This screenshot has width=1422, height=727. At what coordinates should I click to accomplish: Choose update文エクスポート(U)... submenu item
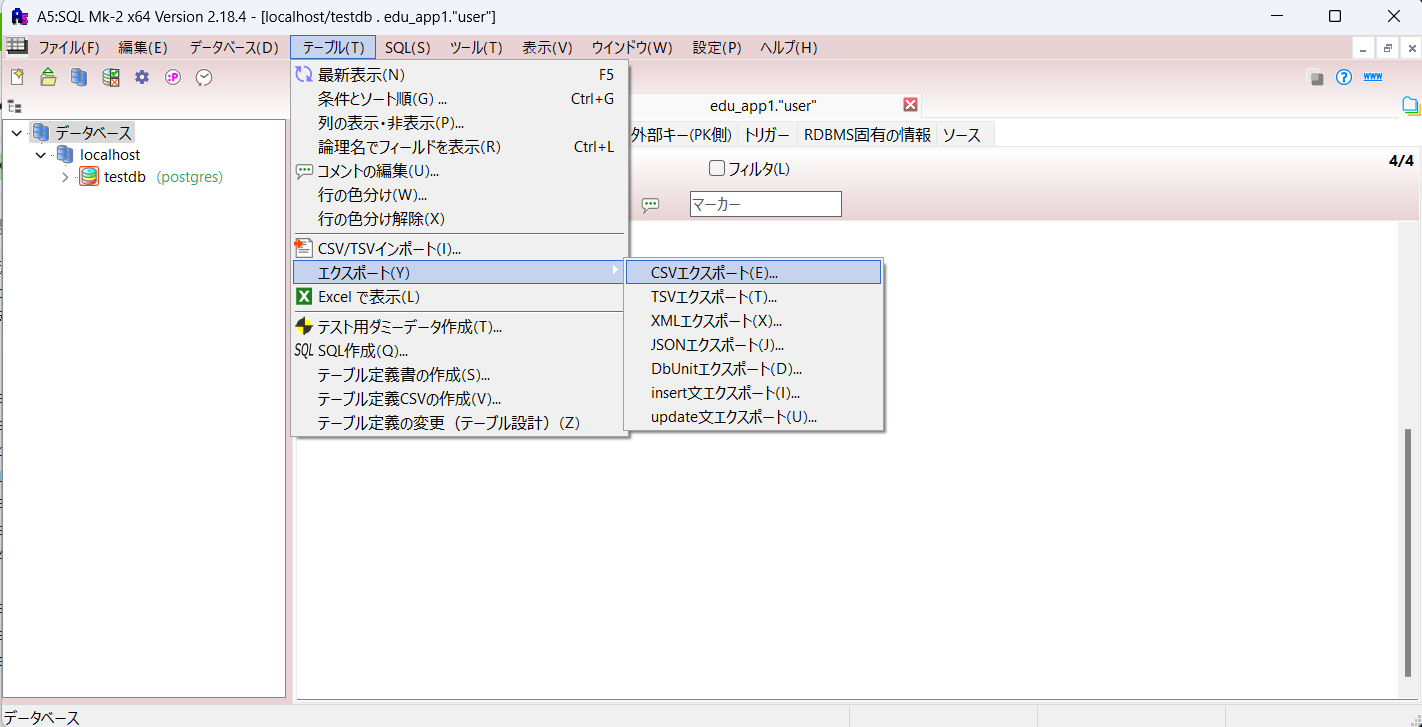point(753,416)
